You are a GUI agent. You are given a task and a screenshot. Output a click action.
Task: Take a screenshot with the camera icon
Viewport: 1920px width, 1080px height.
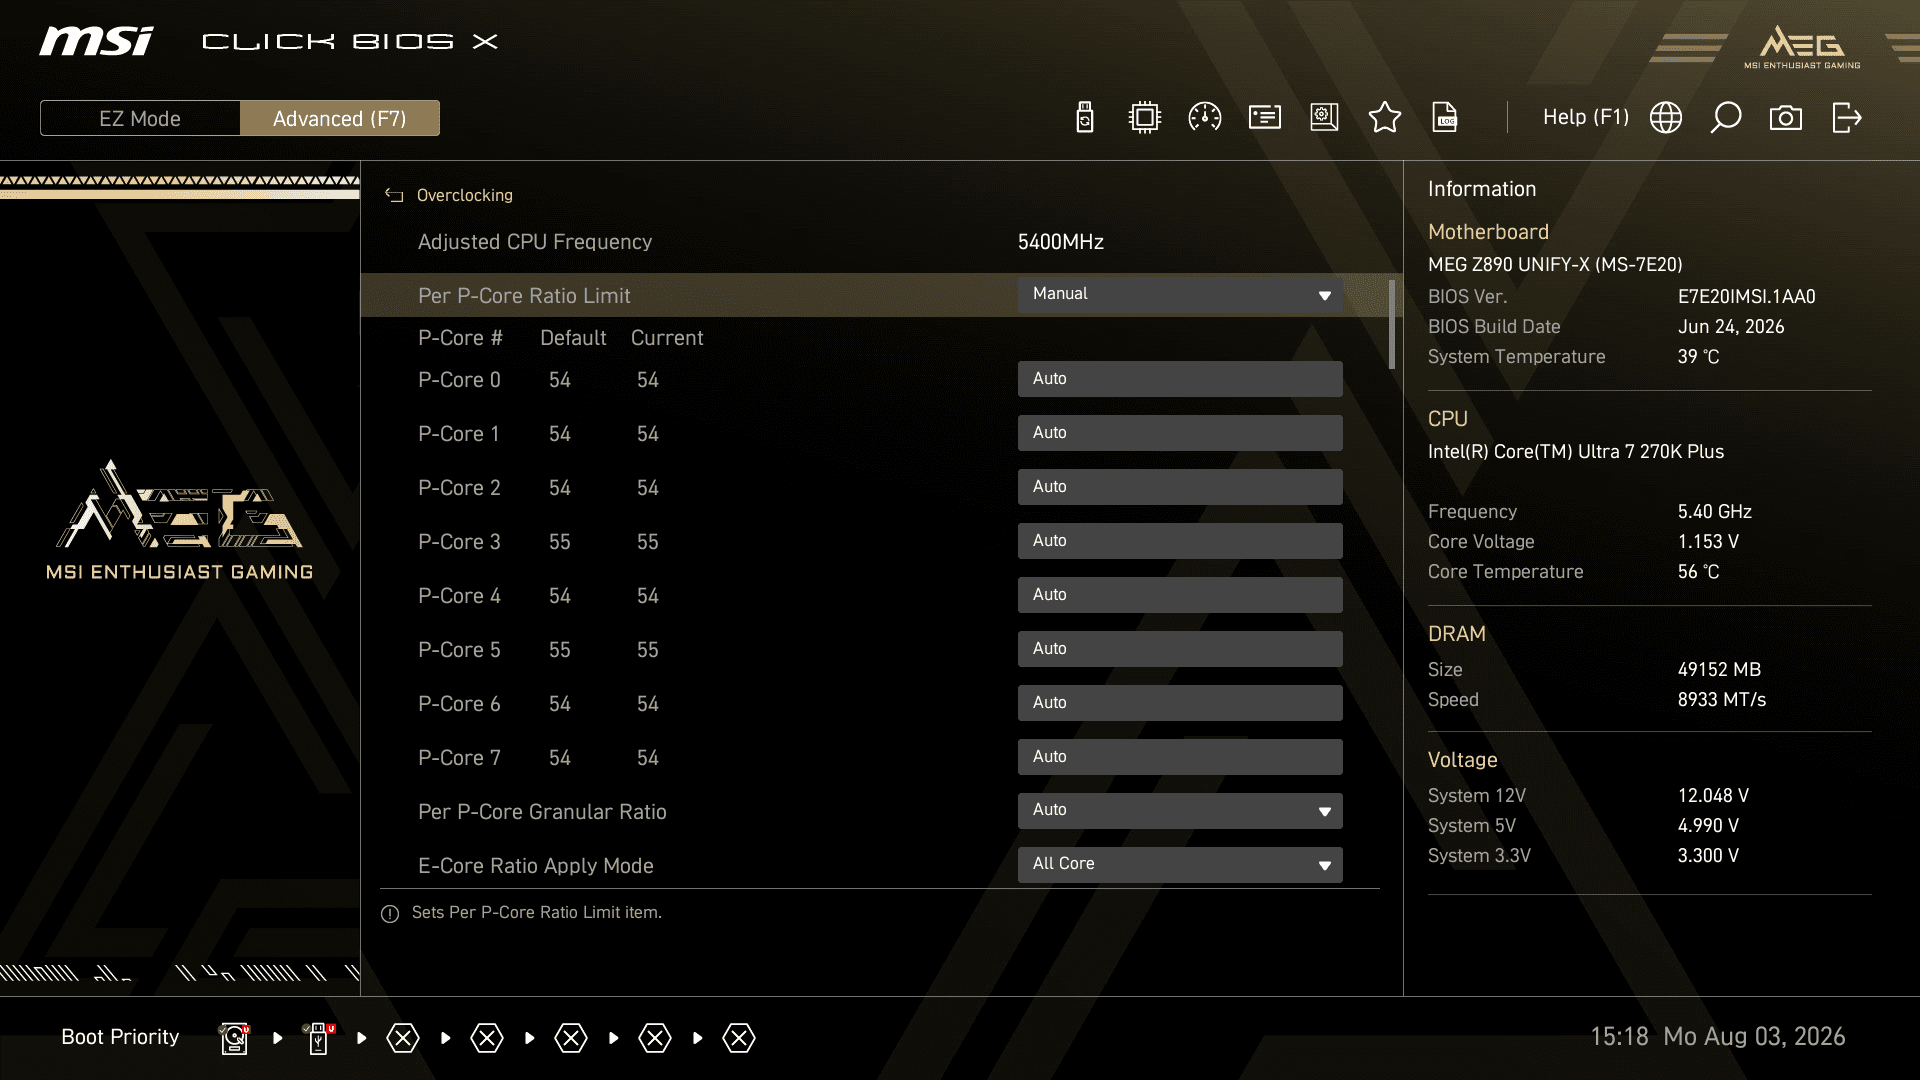point(1786,118)
